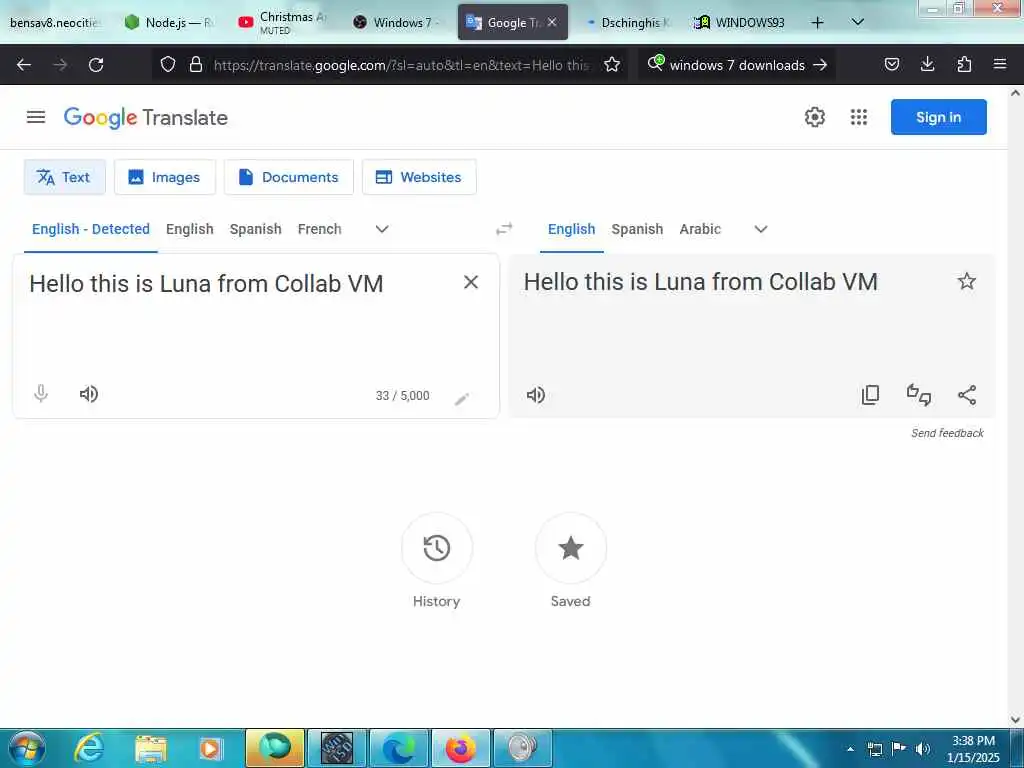Open Microsoft Edge from taskbar
Image resolution: width=1024 pixels, height=768 pixels.
pyautogui.click(x=399, y=748)
